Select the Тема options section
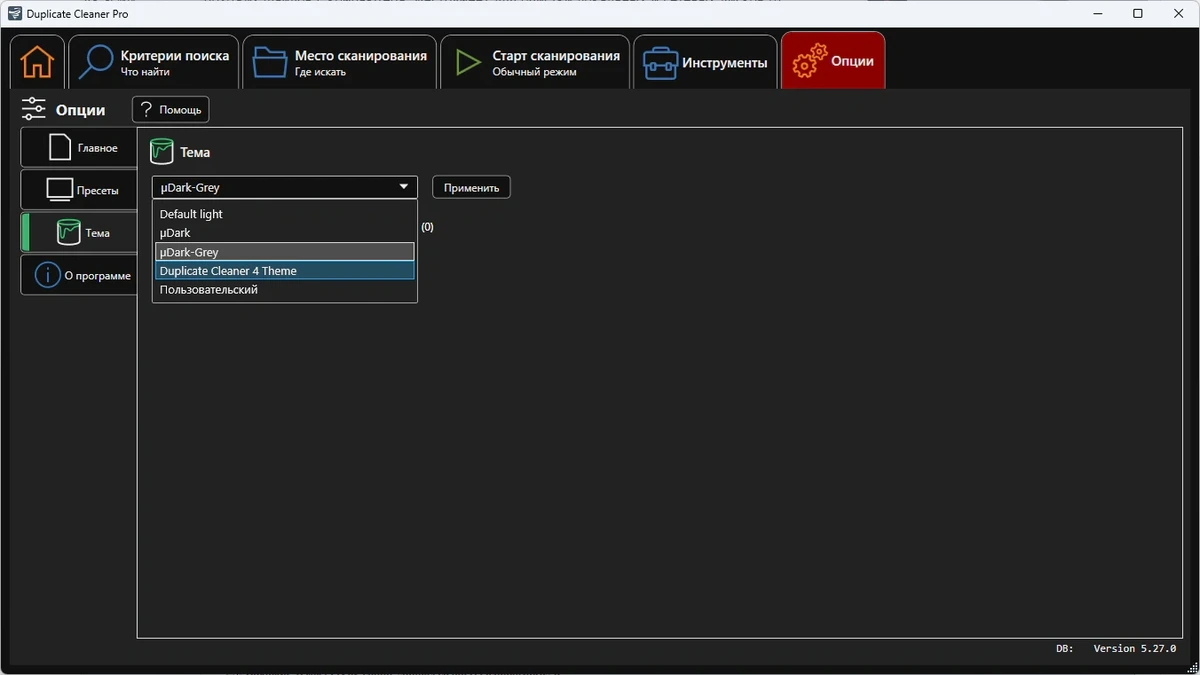The height and width of the screenshot is (675, 1200). tap(79, 232)
